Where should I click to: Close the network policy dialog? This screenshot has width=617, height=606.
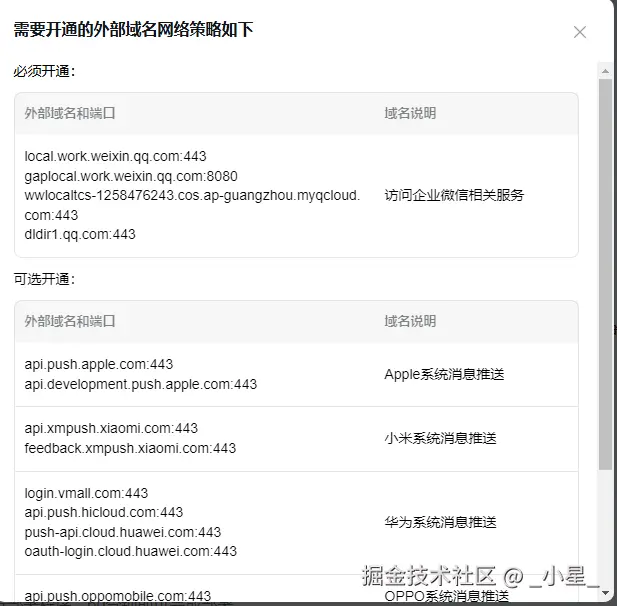click(580, 32)
